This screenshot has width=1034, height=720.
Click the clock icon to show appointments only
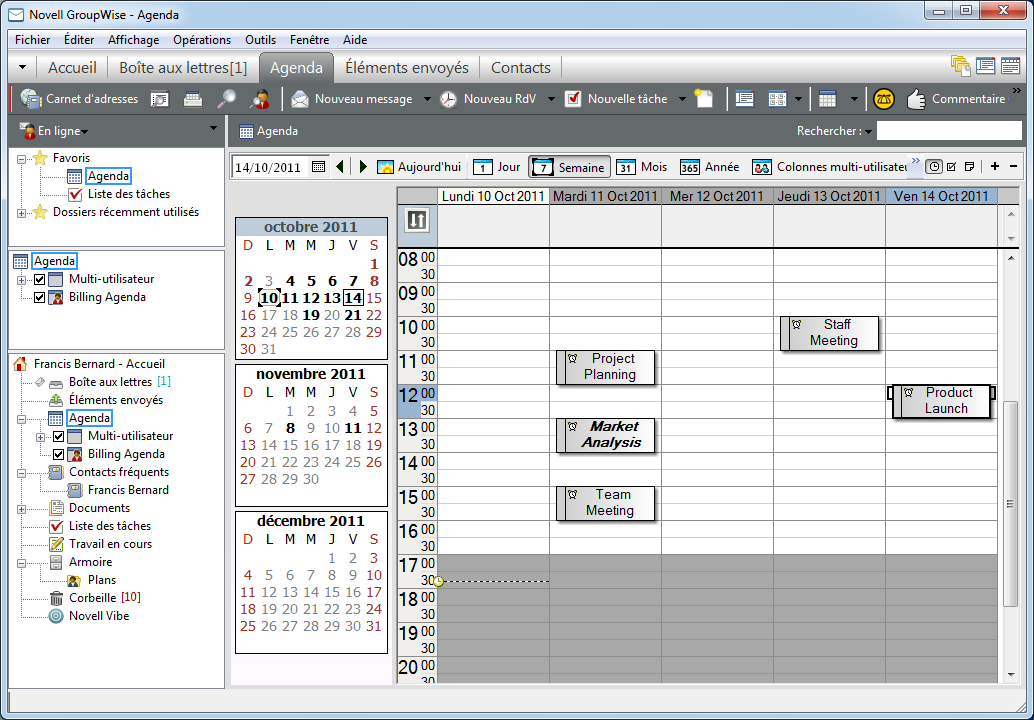(x=935, y=166)
